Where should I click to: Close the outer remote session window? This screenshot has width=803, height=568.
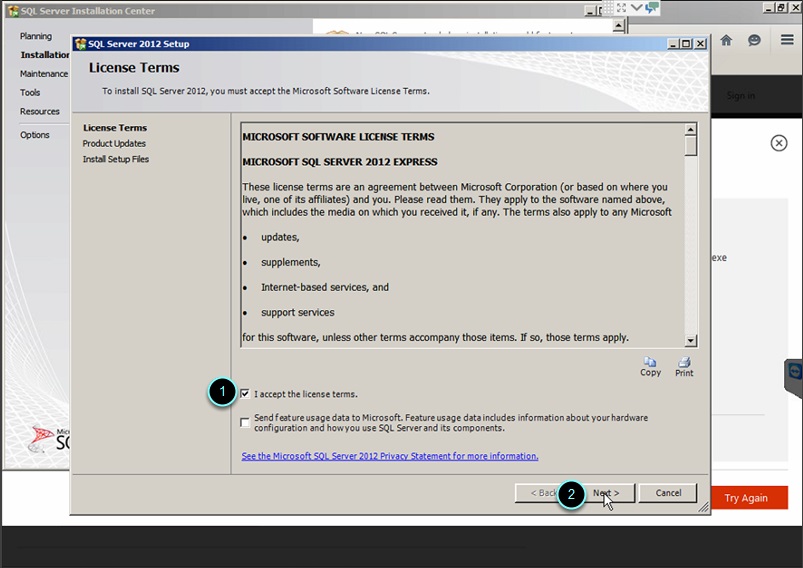795,8
